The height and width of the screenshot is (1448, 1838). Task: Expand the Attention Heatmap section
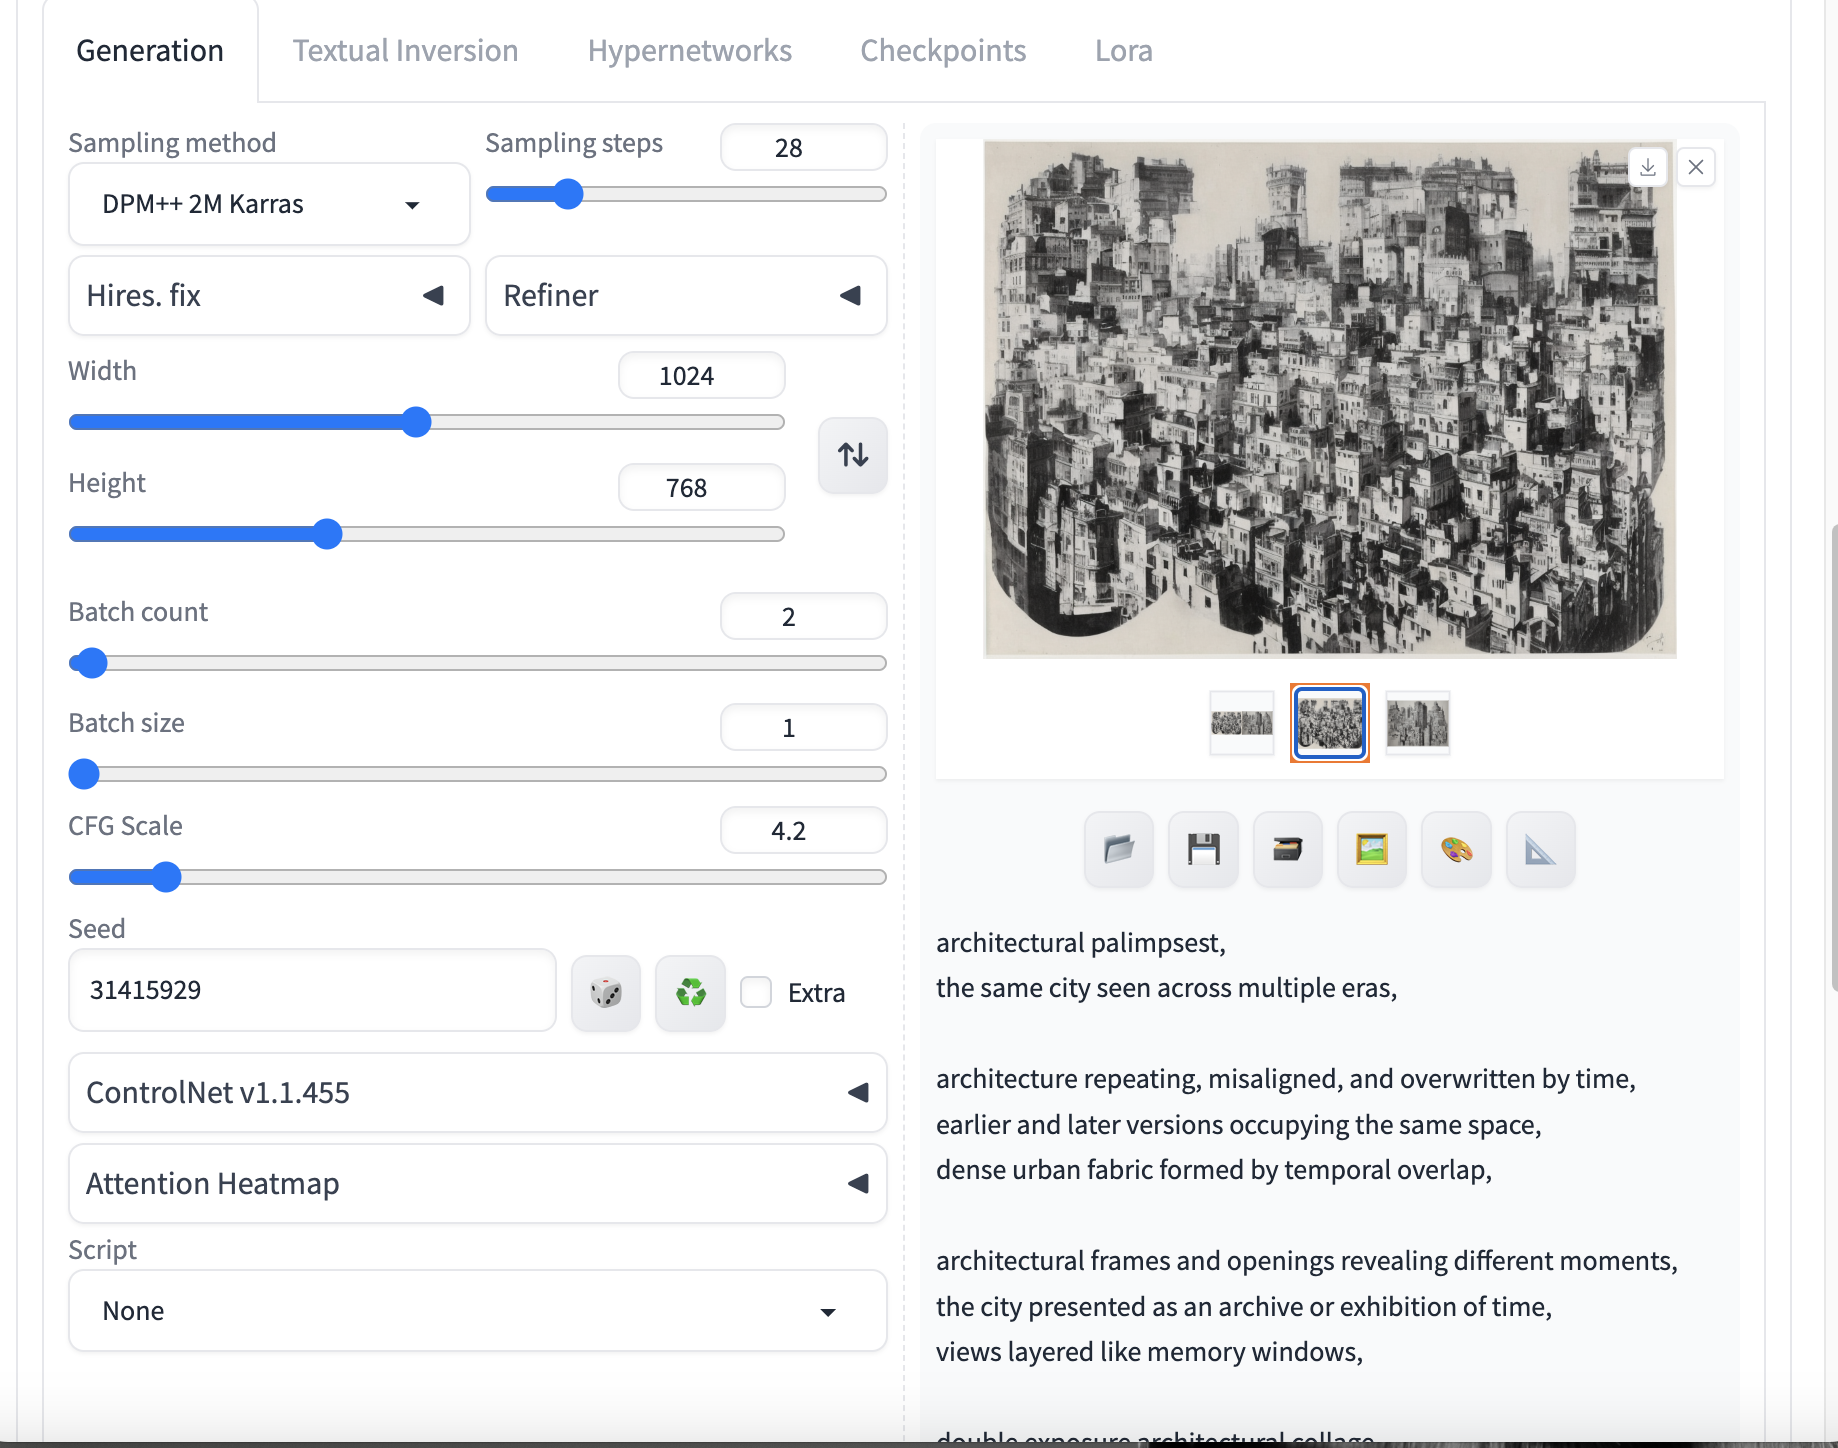point(477,1184)
